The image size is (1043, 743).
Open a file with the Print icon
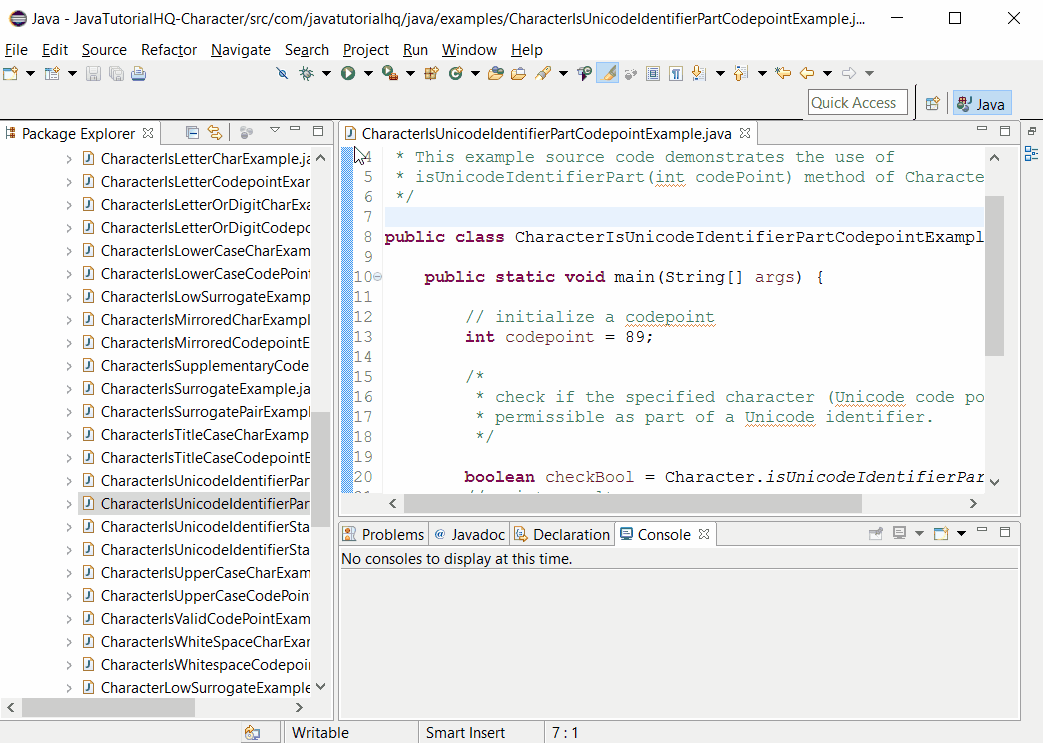tap(138, 74)
